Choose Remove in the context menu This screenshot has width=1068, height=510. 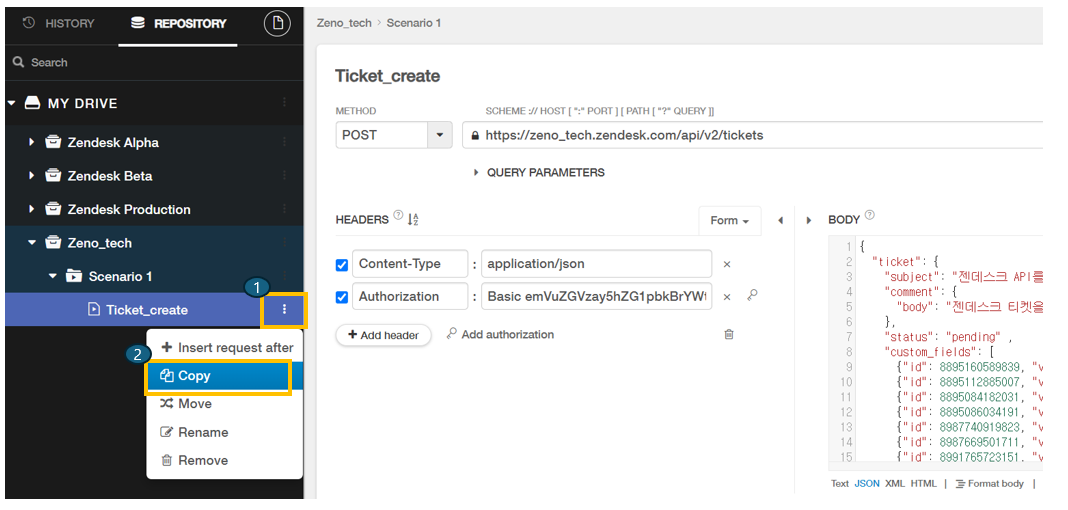click(x=225, y=460)
